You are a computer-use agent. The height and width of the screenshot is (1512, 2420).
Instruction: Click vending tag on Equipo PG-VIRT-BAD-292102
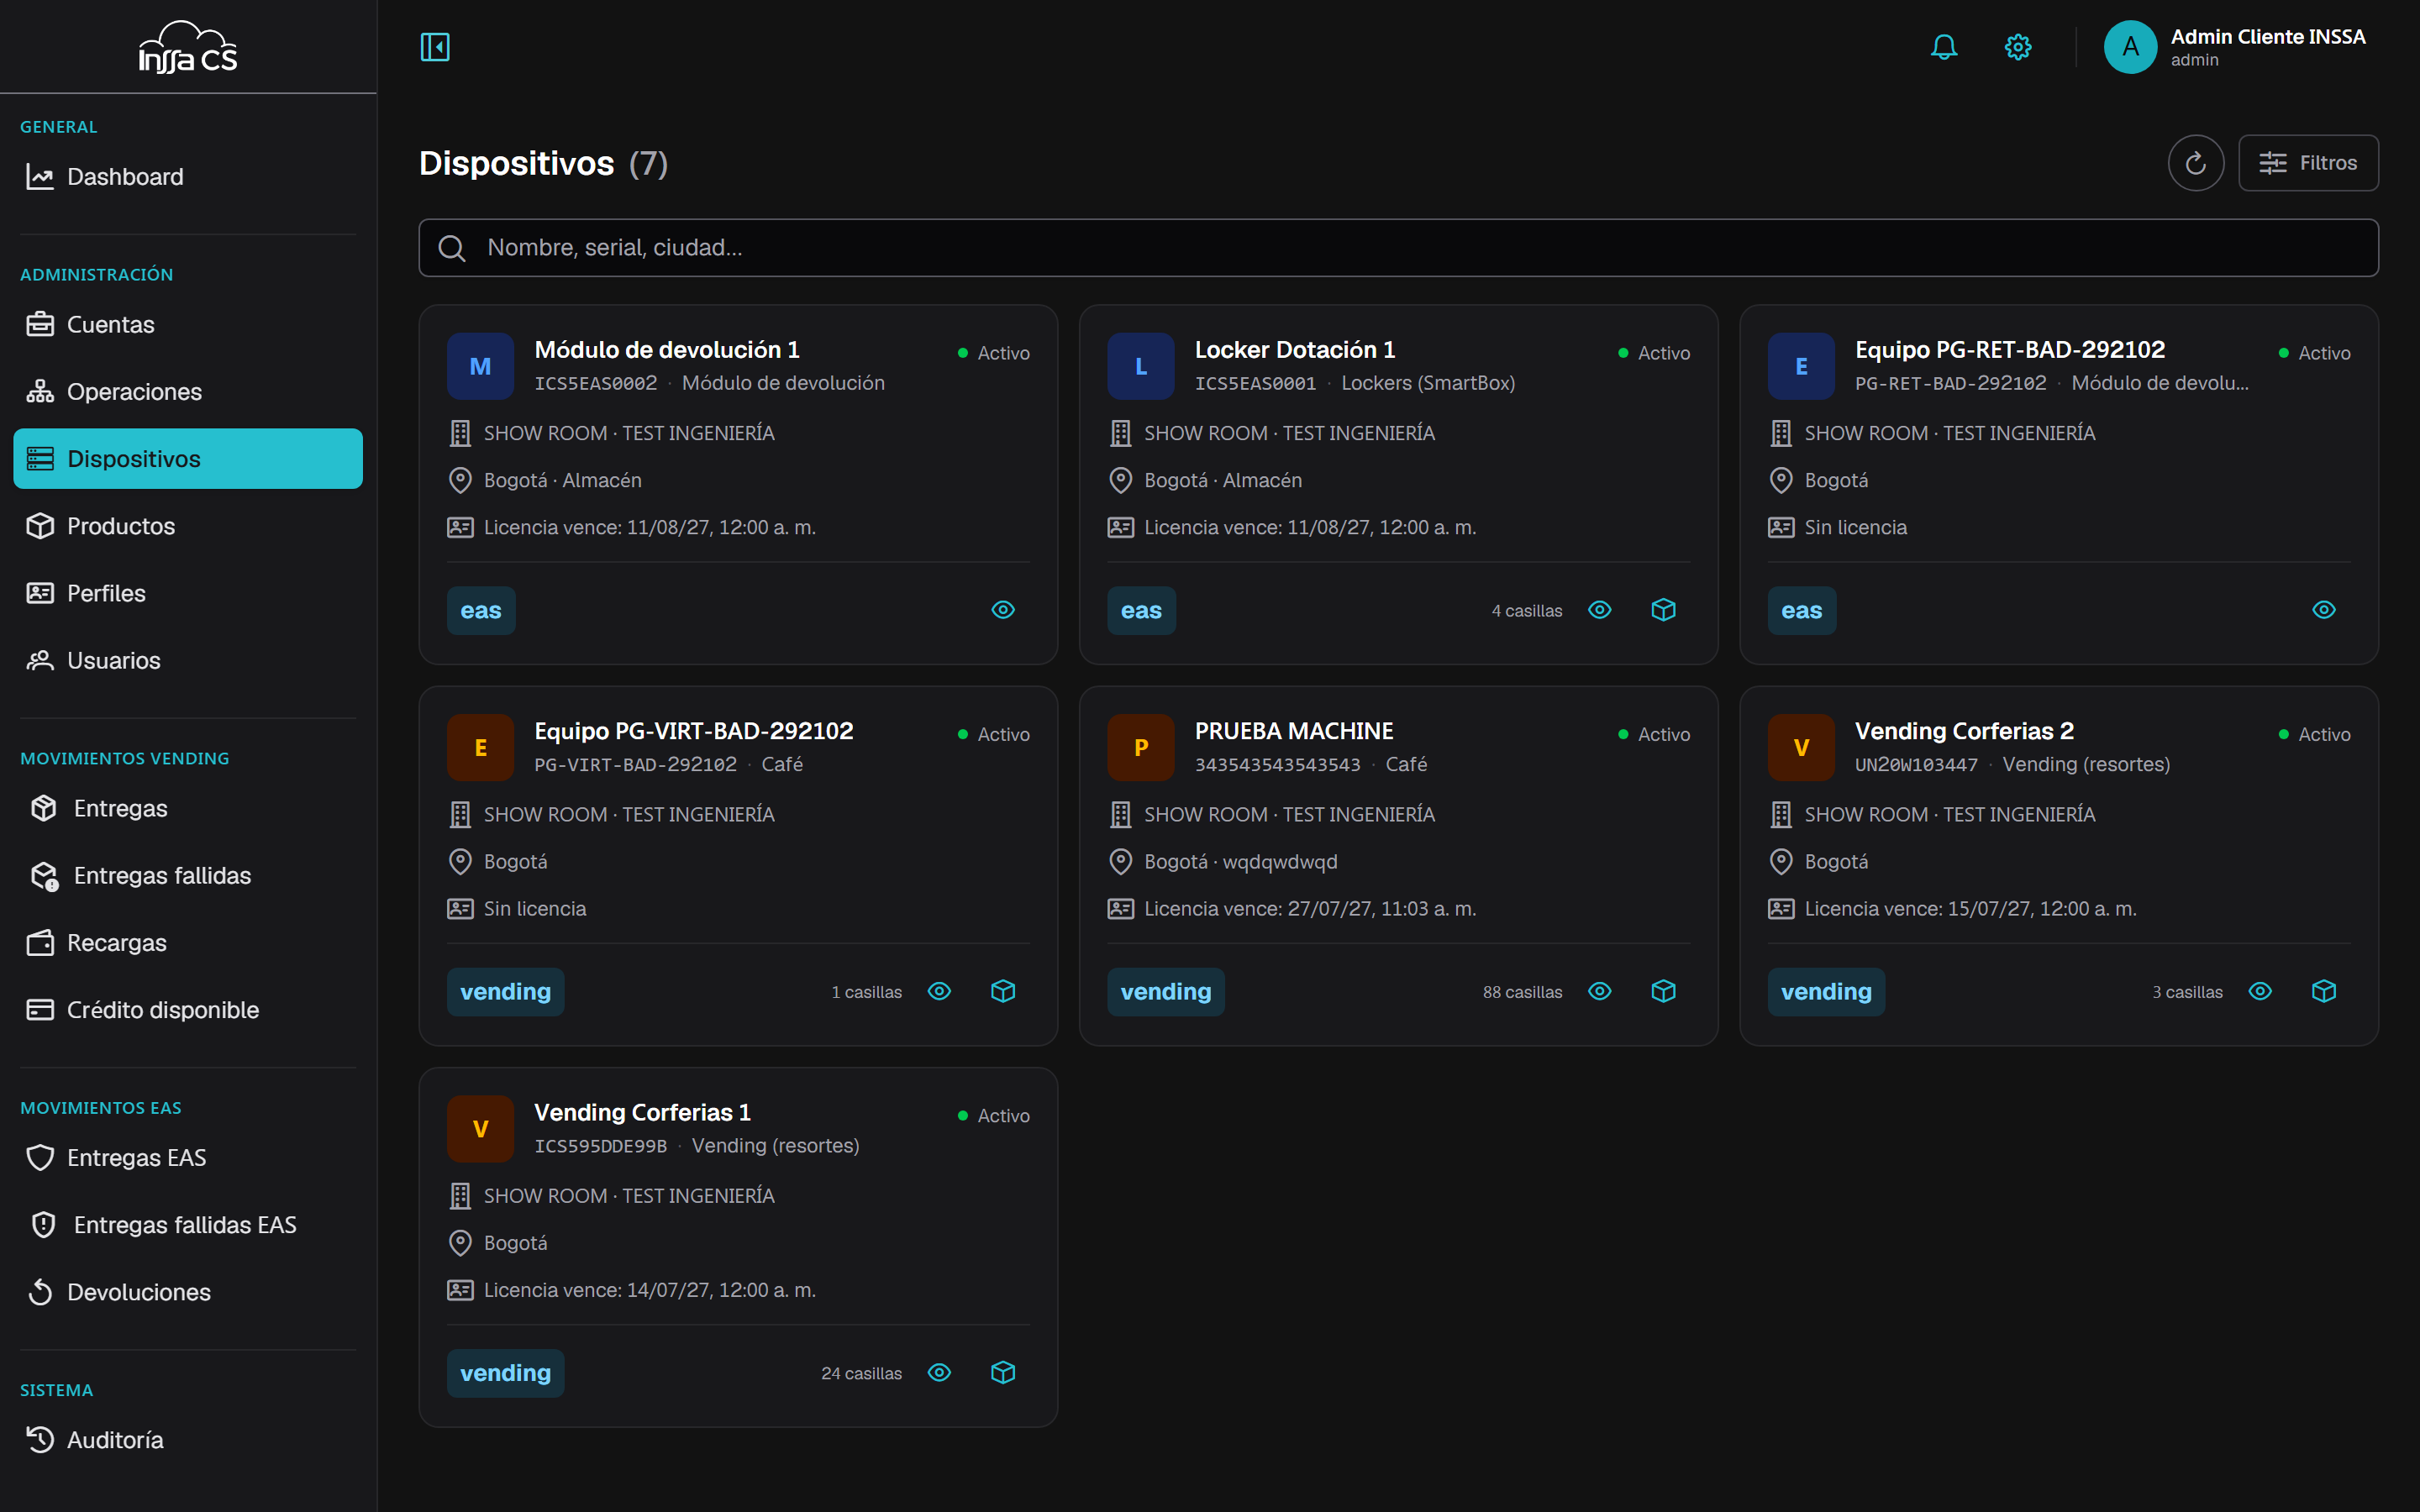pos(505,992)
